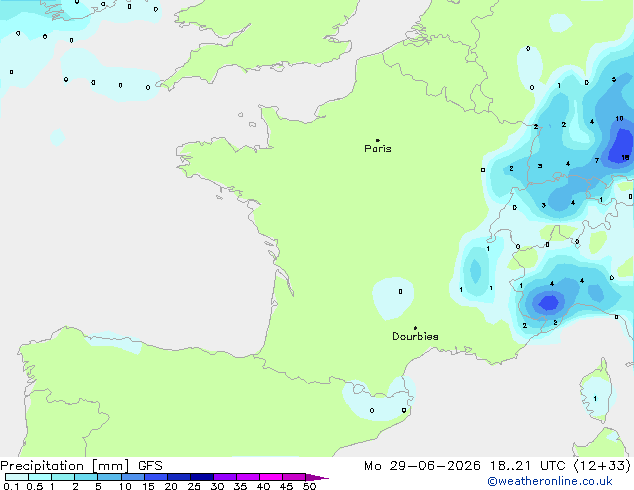
Task: Select the 0.5–1 mm legend swatch
Action: pyautogui.click(x=40, y=477)
